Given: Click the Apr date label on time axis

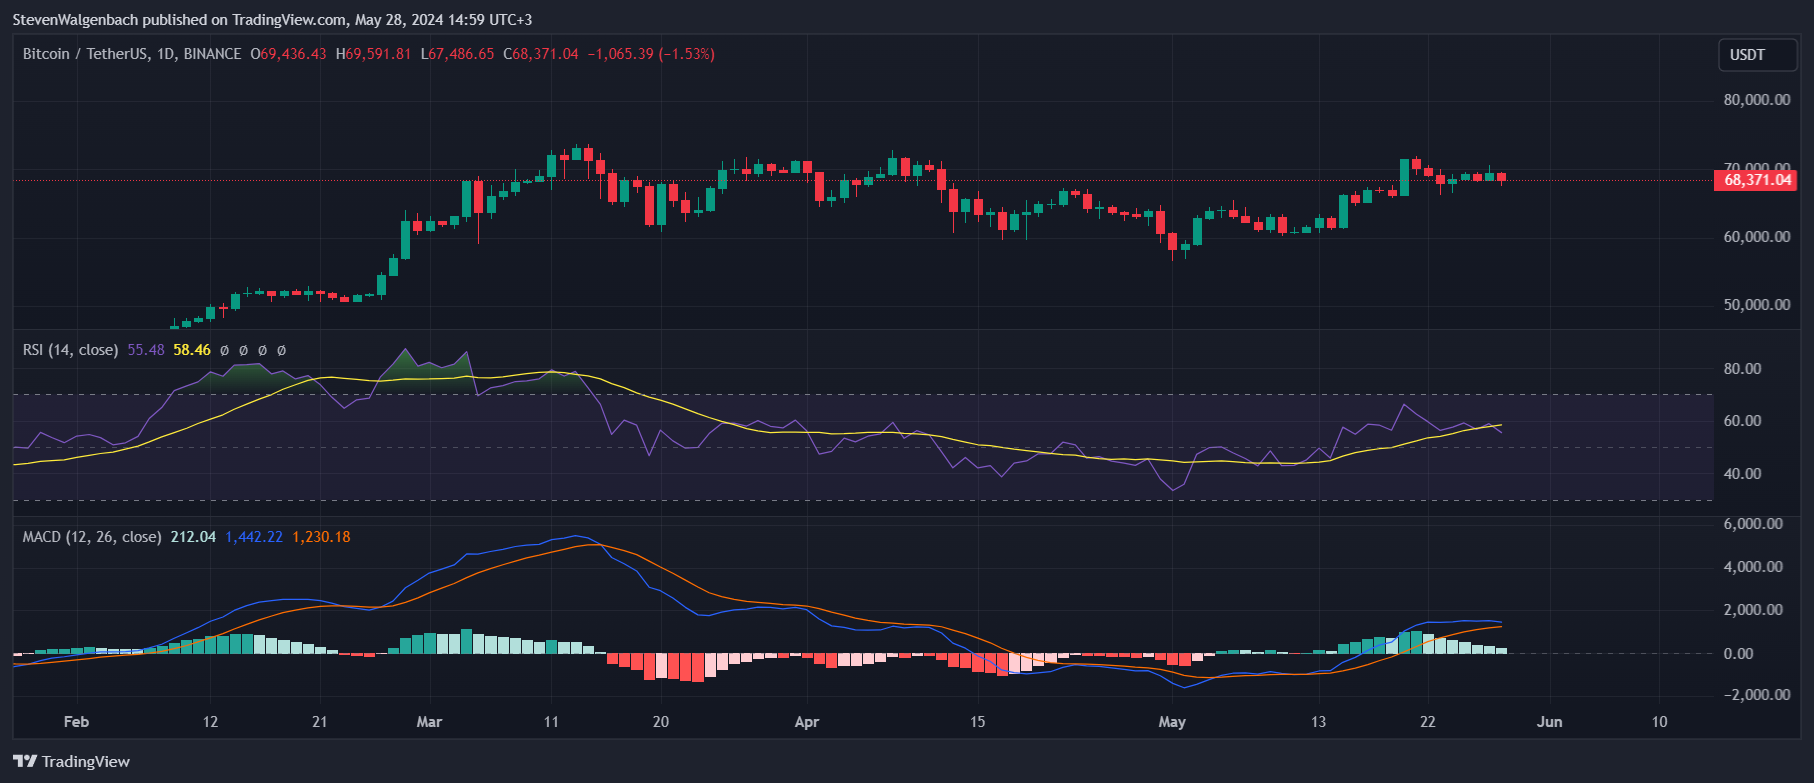Looking at the screenshot, I should [x=807, y=722].
